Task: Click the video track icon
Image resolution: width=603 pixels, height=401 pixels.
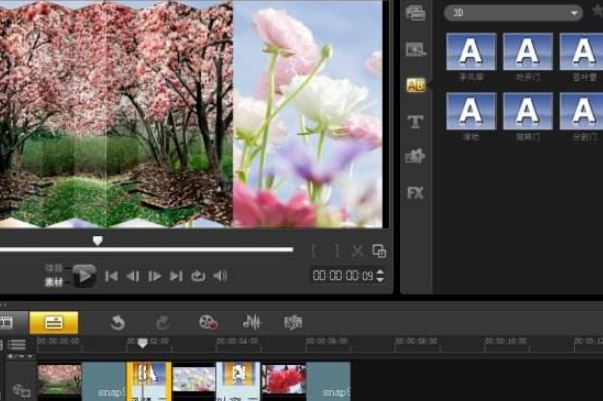Action: point(21,390)
